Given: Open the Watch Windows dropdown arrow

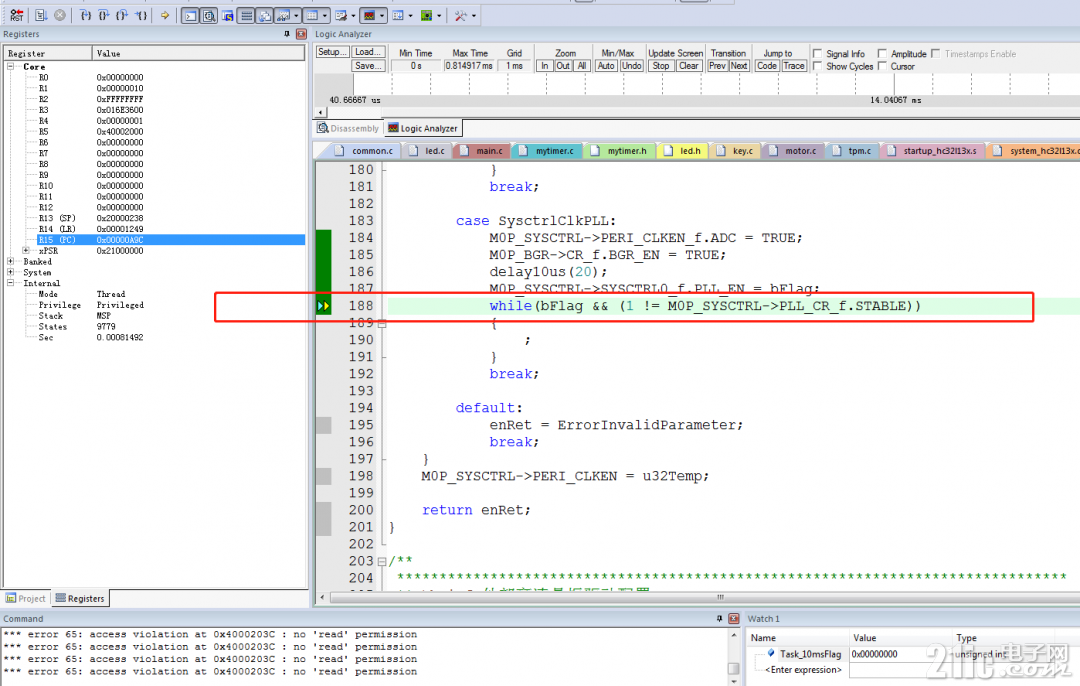Looking at the screenshot, I should click(296, 15).
